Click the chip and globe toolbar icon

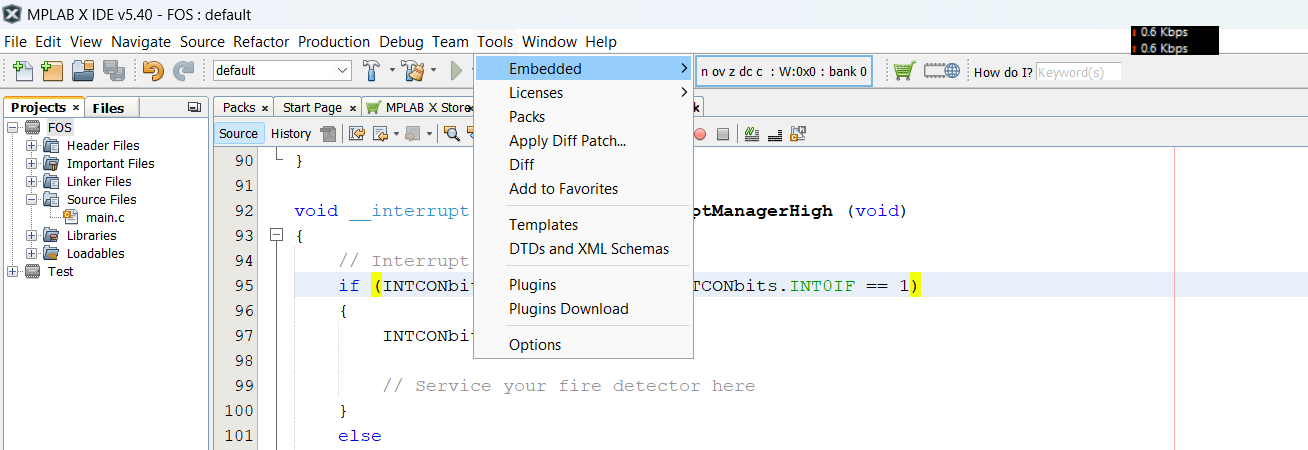point(941,71)
